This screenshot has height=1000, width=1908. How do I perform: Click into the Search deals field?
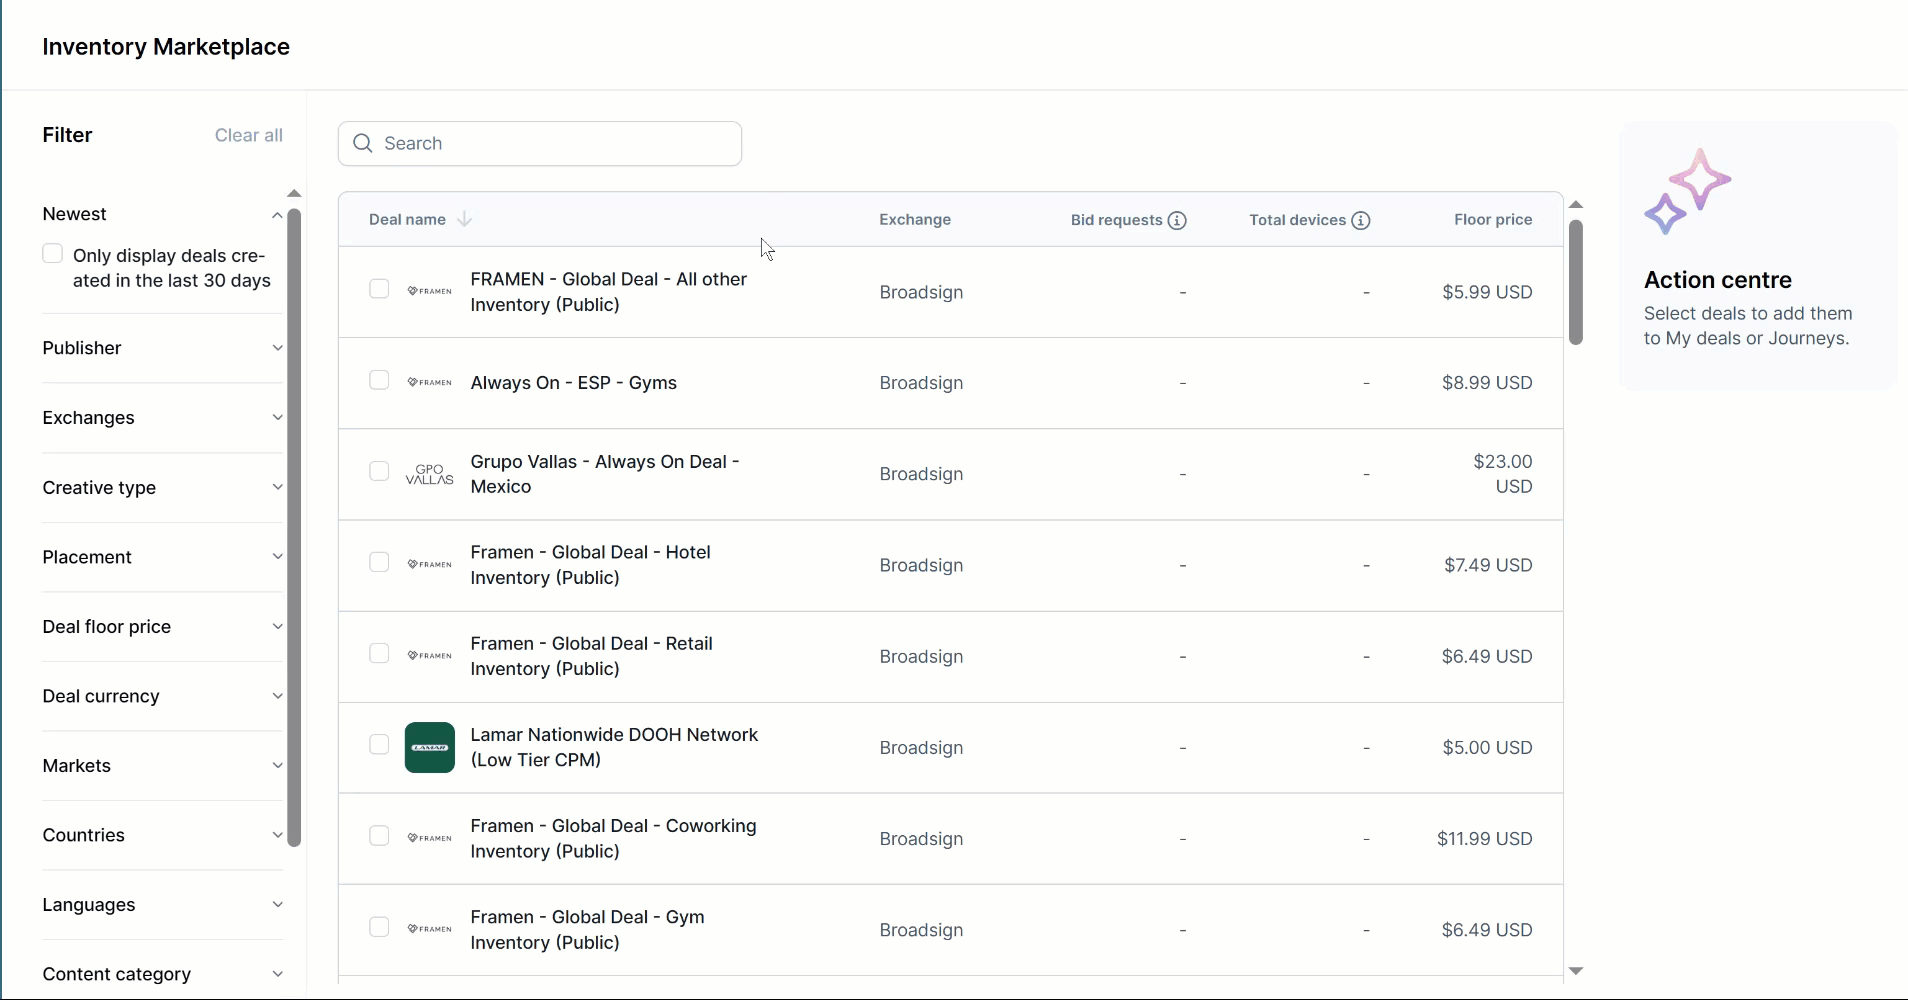point(555,144)
